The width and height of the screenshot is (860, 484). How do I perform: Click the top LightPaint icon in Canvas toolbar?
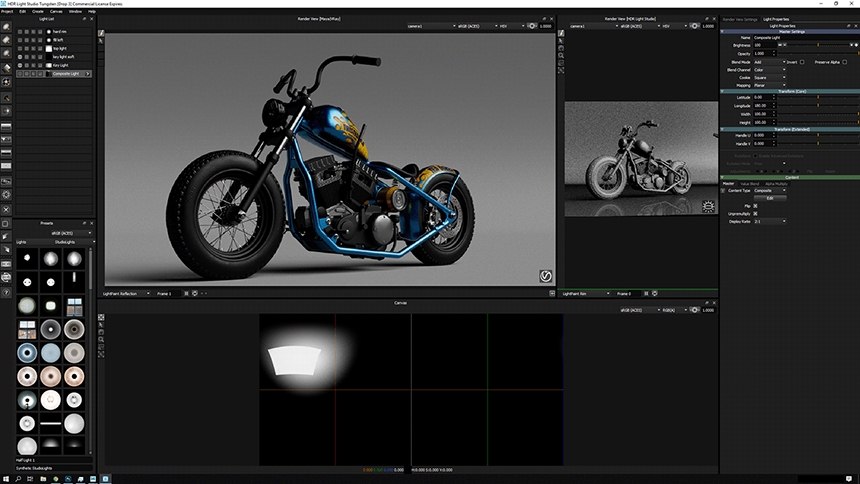tap(101, 317)
